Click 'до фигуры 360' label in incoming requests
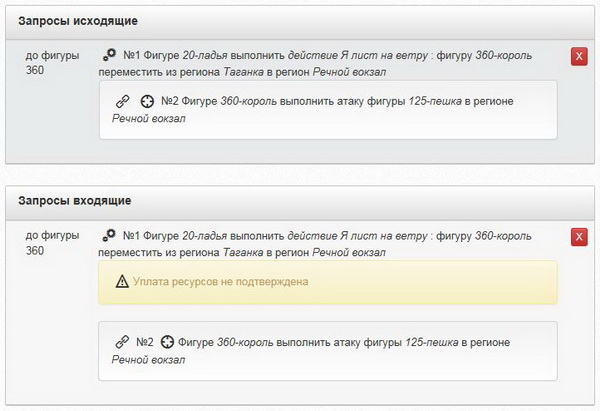600x411 pixels. (x=47, y=243)
